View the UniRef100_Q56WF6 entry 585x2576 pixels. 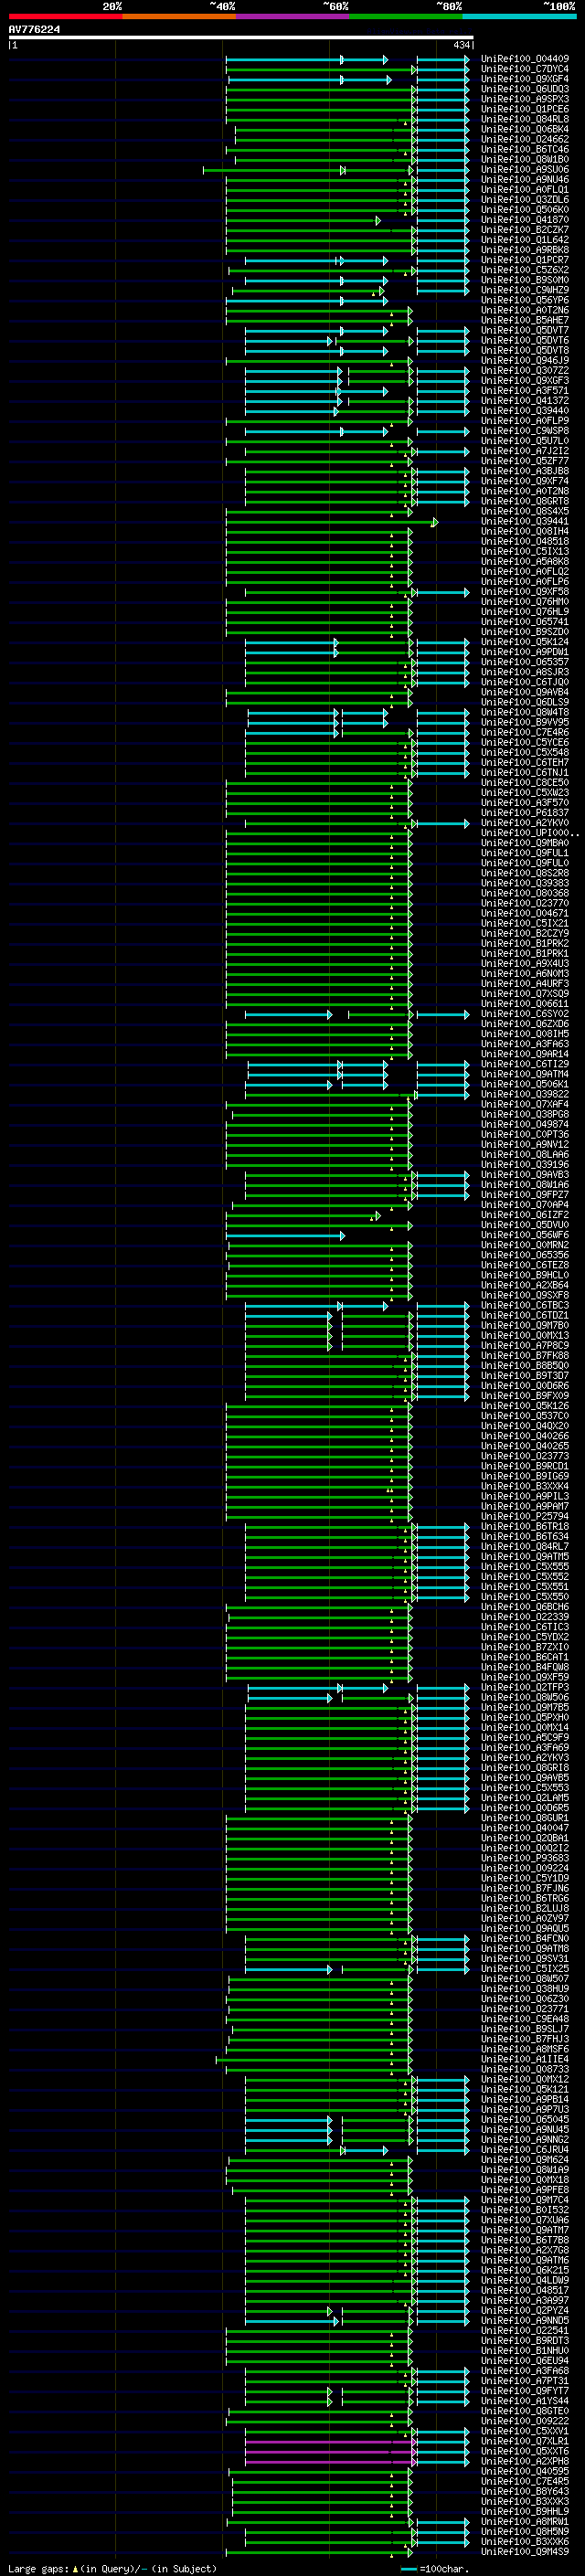coord(525,1235)
